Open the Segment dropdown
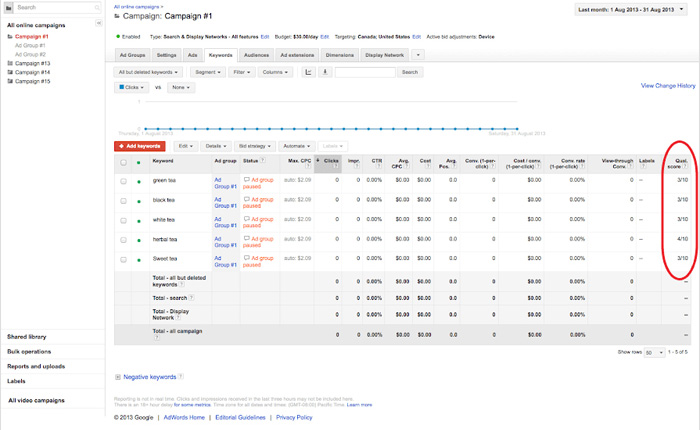Screen dimensions: 700x430 click(208, 72)
